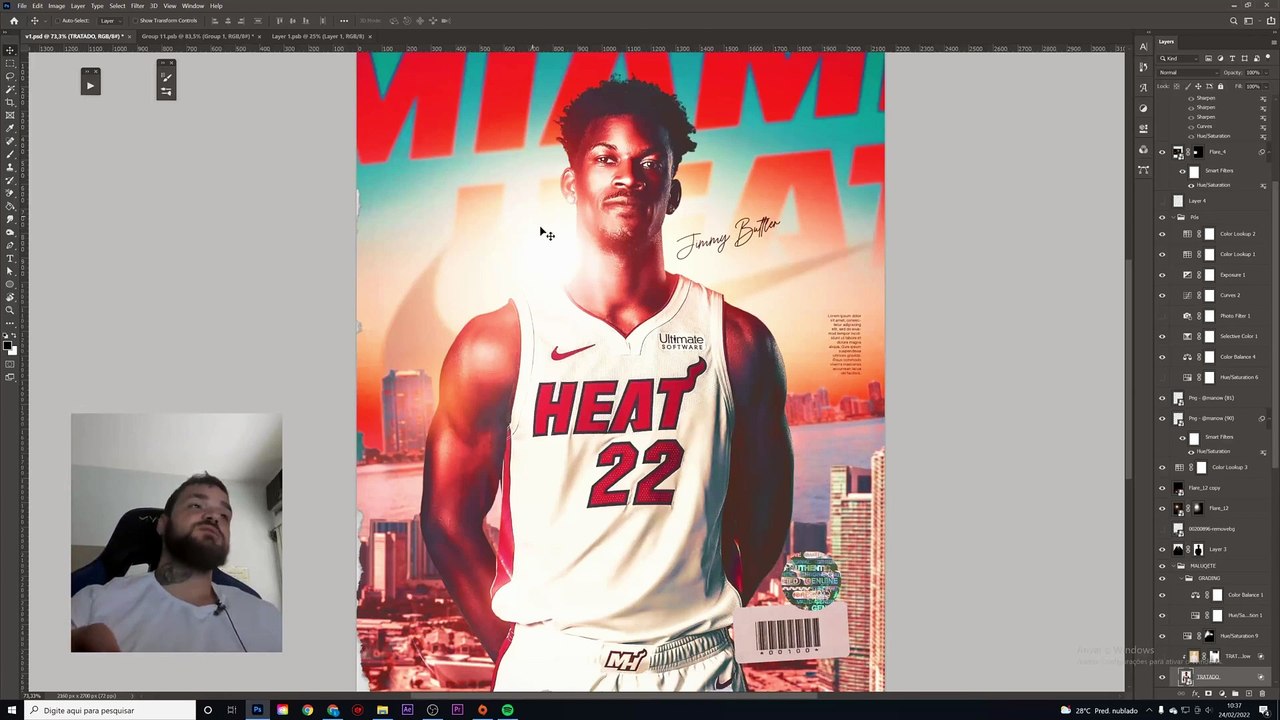The image size is (1280, 720).
Task: Select the Move tool in the toolbar
Action: (10, 50)
